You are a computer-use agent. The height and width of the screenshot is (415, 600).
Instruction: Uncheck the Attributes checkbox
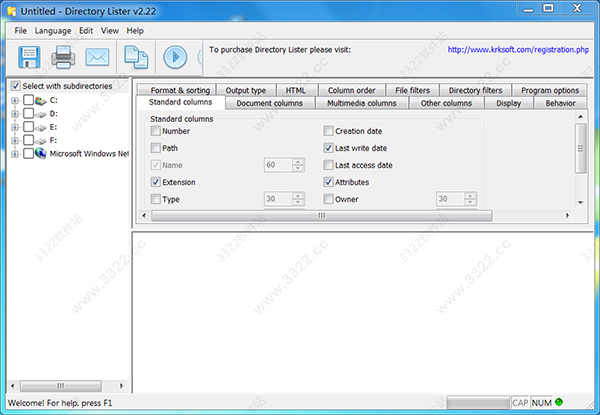[328, 182]
